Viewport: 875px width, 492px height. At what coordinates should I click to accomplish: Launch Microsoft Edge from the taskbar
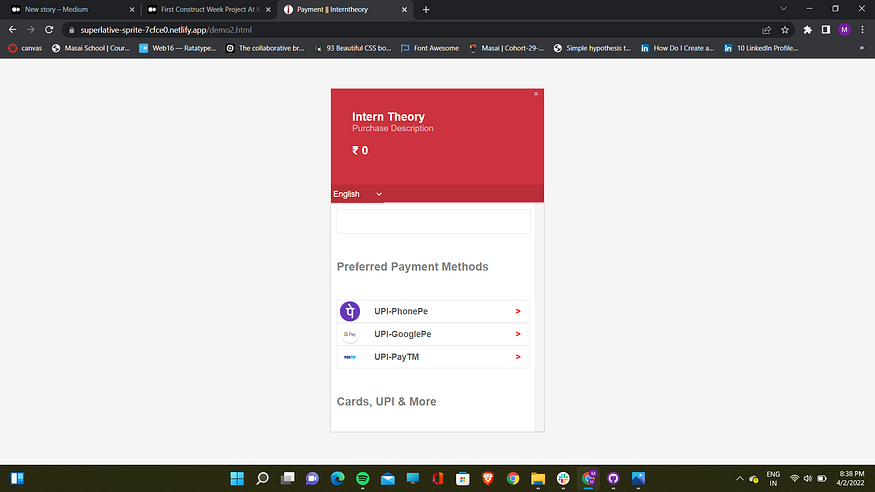pos(338,479)
